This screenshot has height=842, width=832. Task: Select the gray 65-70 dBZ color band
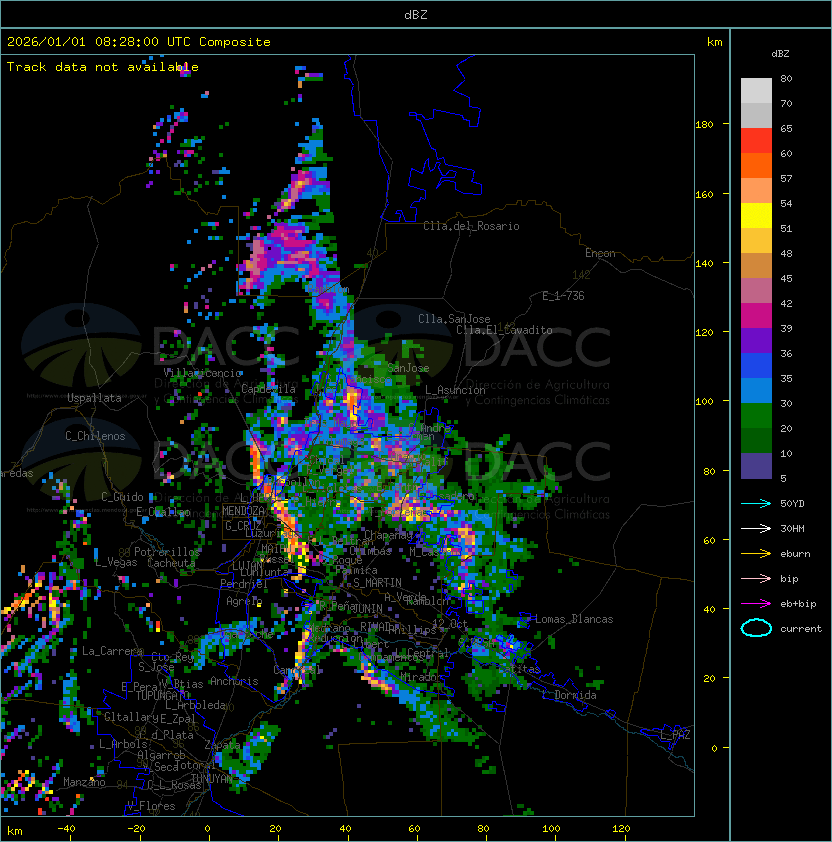click(756, 115)
